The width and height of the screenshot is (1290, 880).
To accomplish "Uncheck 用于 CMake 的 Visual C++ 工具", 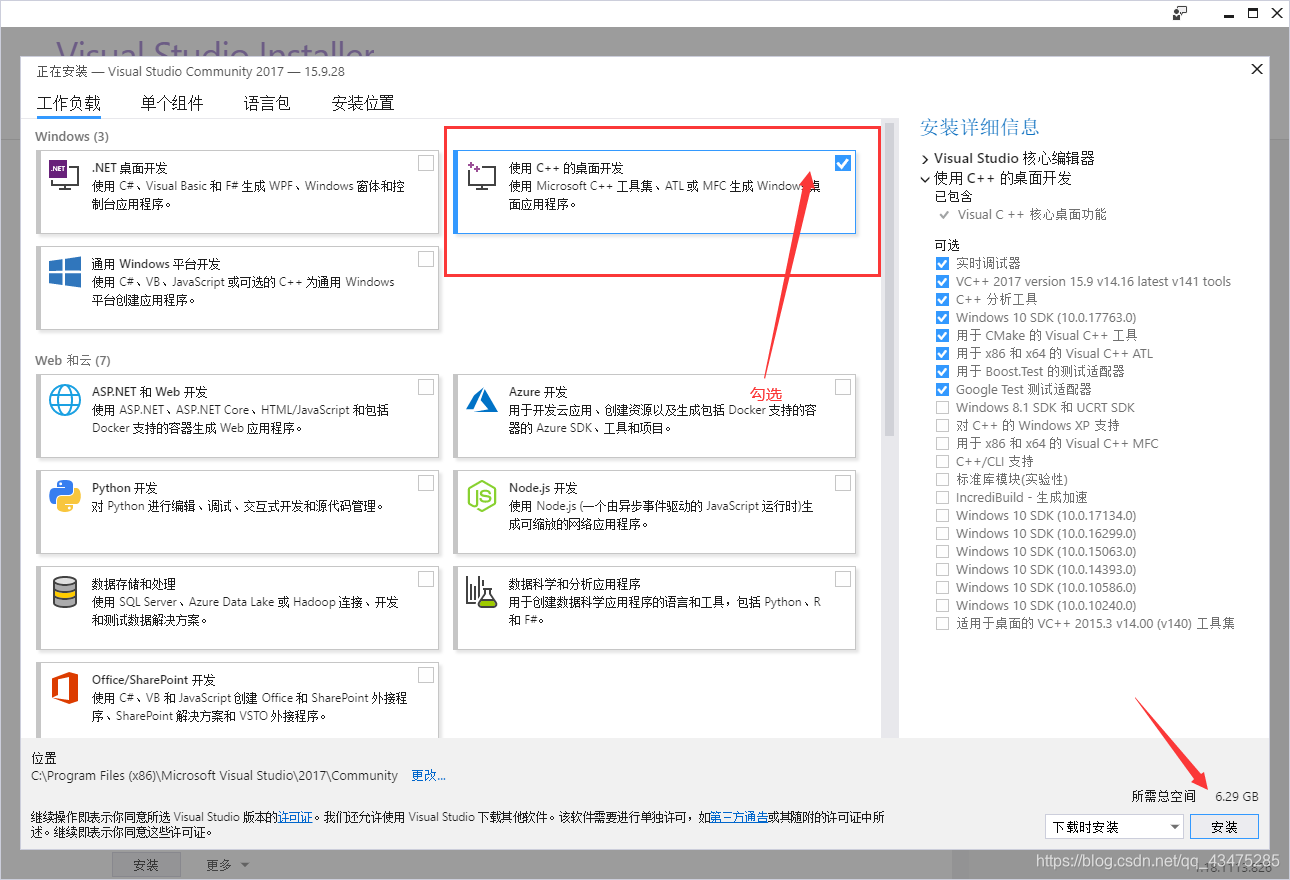I will pyautogui.click(x=942, y=335).
